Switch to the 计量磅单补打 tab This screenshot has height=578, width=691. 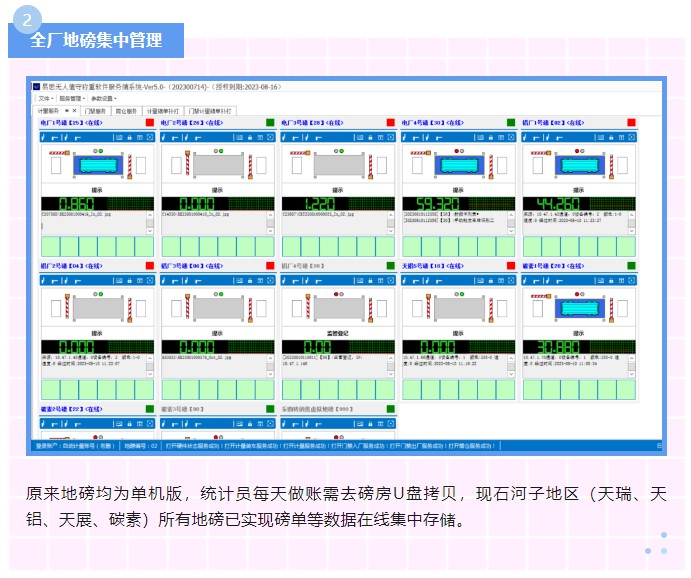pyautogui.click(x=164, y=111)
